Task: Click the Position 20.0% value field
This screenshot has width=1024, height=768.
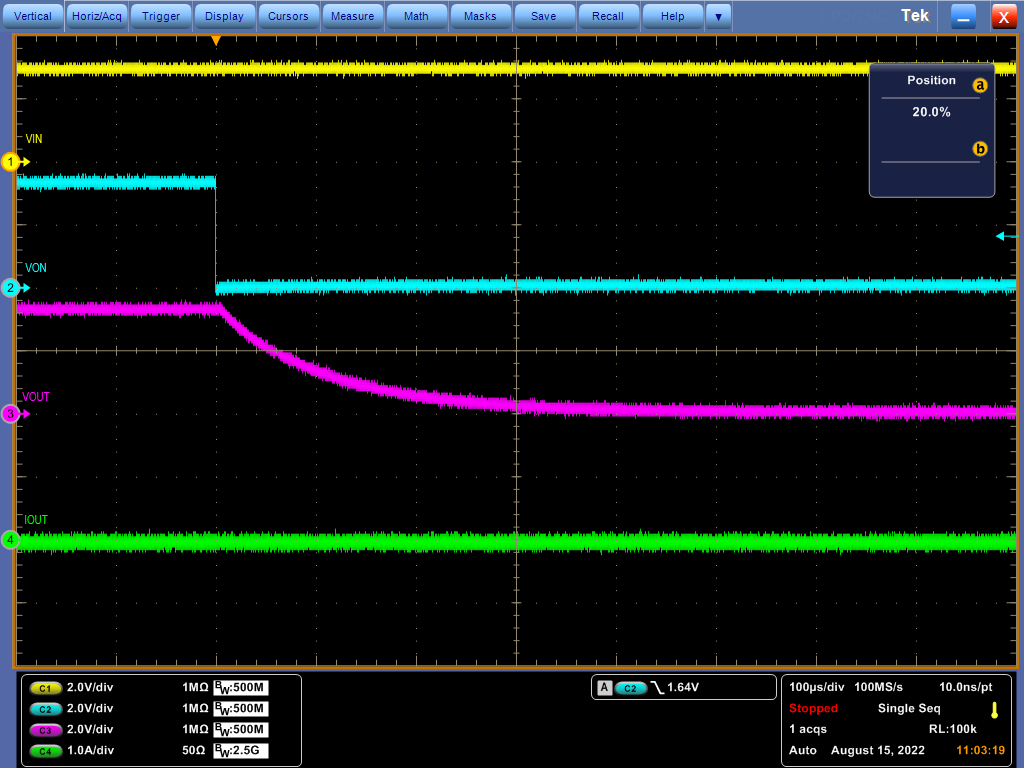Action: coord(931,113)
